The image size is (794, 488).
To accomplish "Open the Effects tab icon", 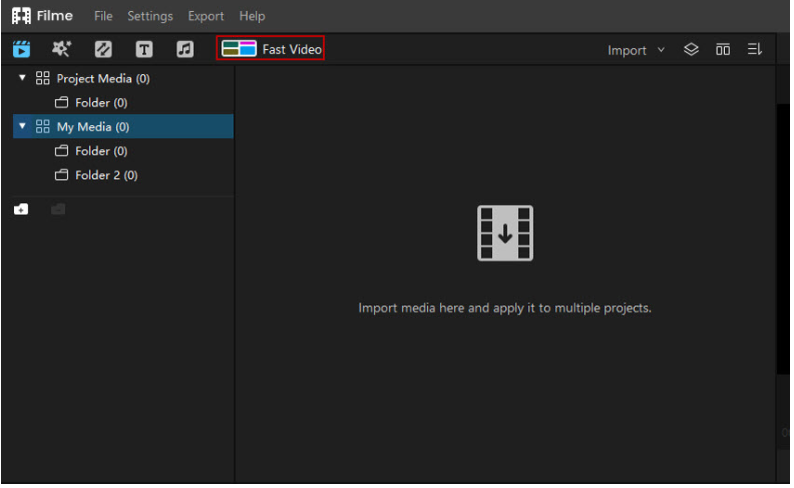I will click(62, 49).
